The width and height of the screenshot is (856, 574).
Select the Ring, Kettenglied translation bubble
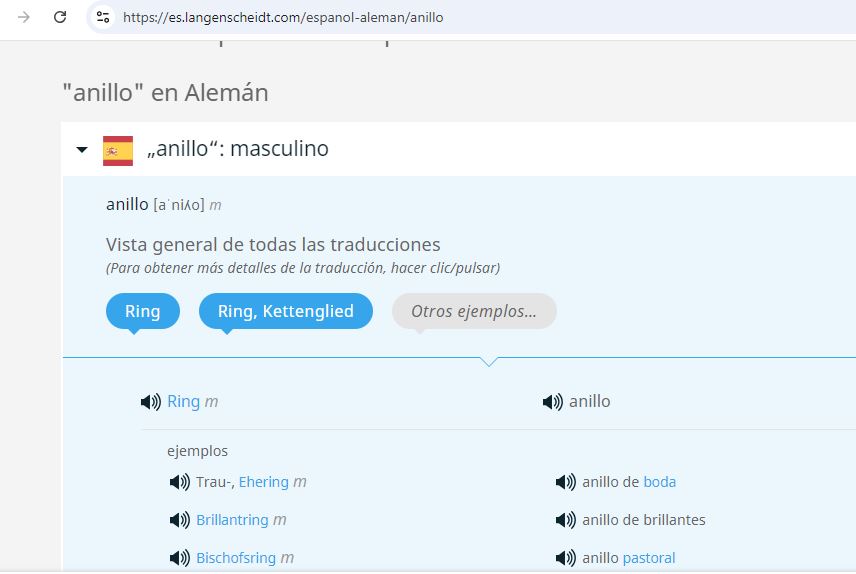pos(285,311)
